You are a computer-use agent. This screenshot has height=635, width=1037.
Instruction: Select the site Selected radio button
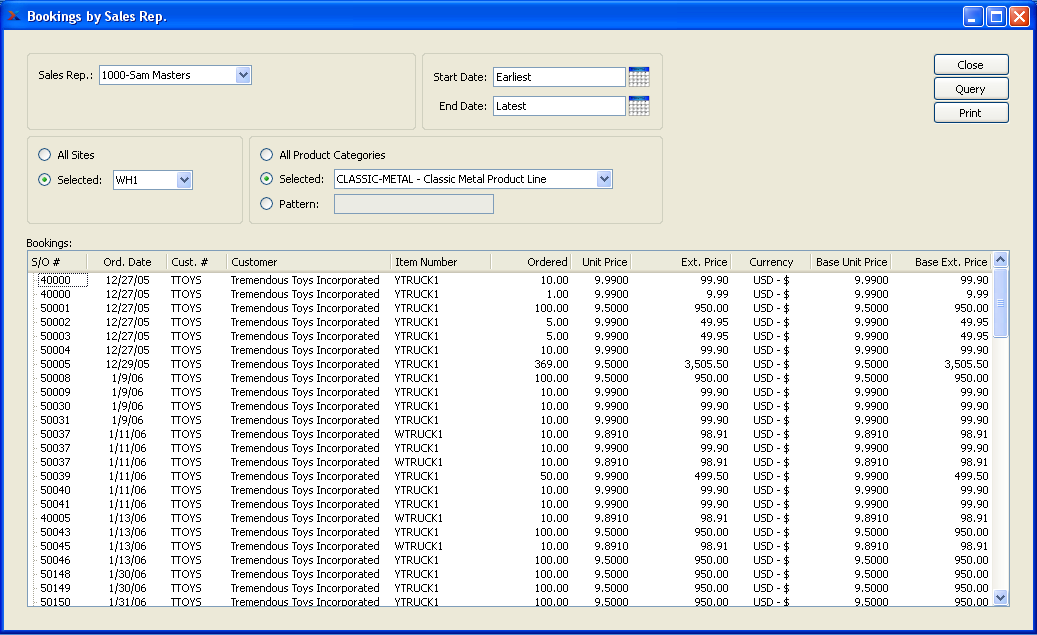pyautogui.click(x=44, y=180)
